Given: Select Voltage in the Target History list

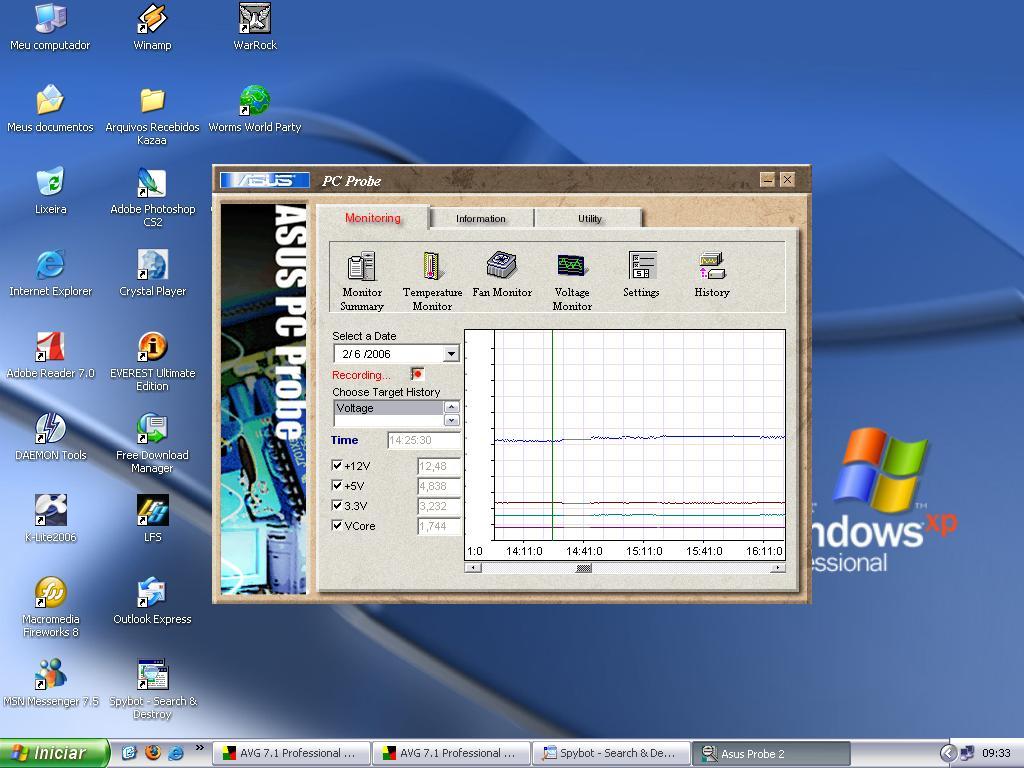Looking at the screenshot, I should pos(388,408).
